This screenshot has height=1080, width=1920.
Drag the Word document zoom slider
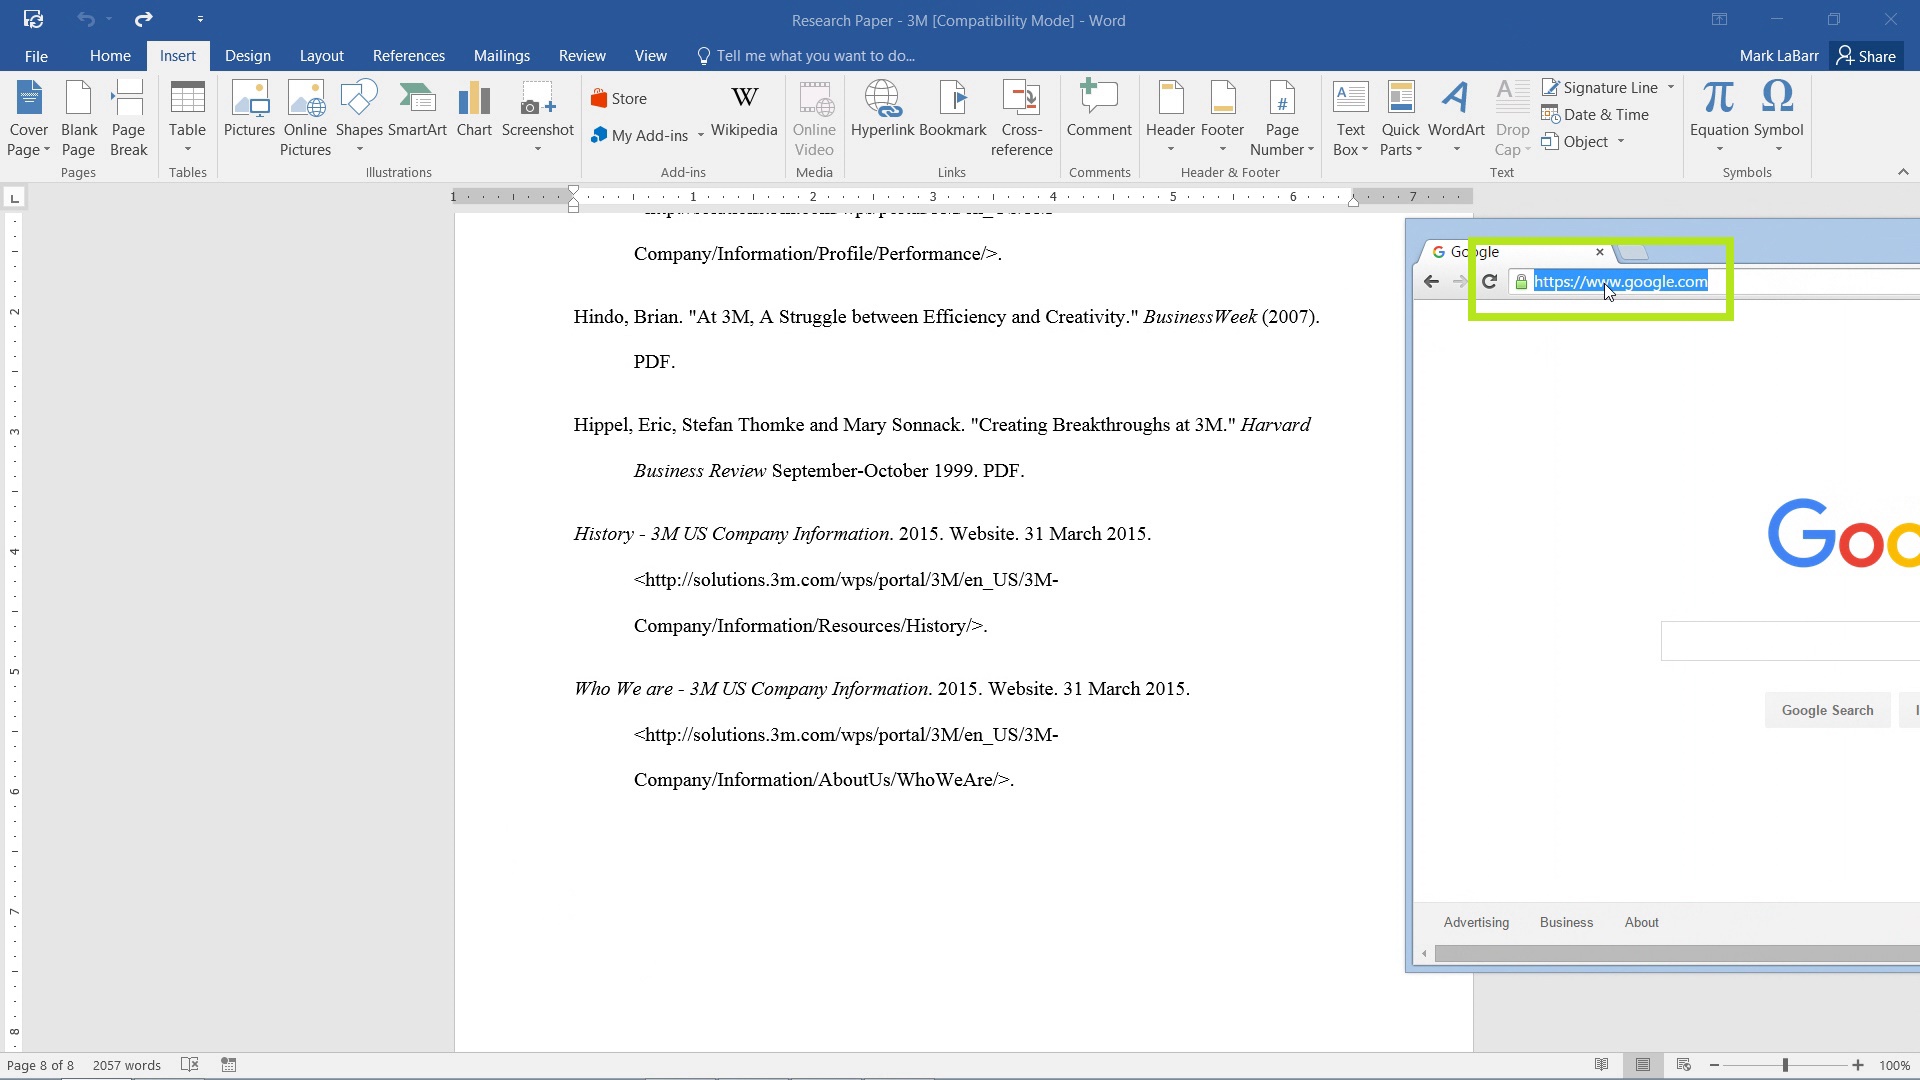click(1787, 1065)
